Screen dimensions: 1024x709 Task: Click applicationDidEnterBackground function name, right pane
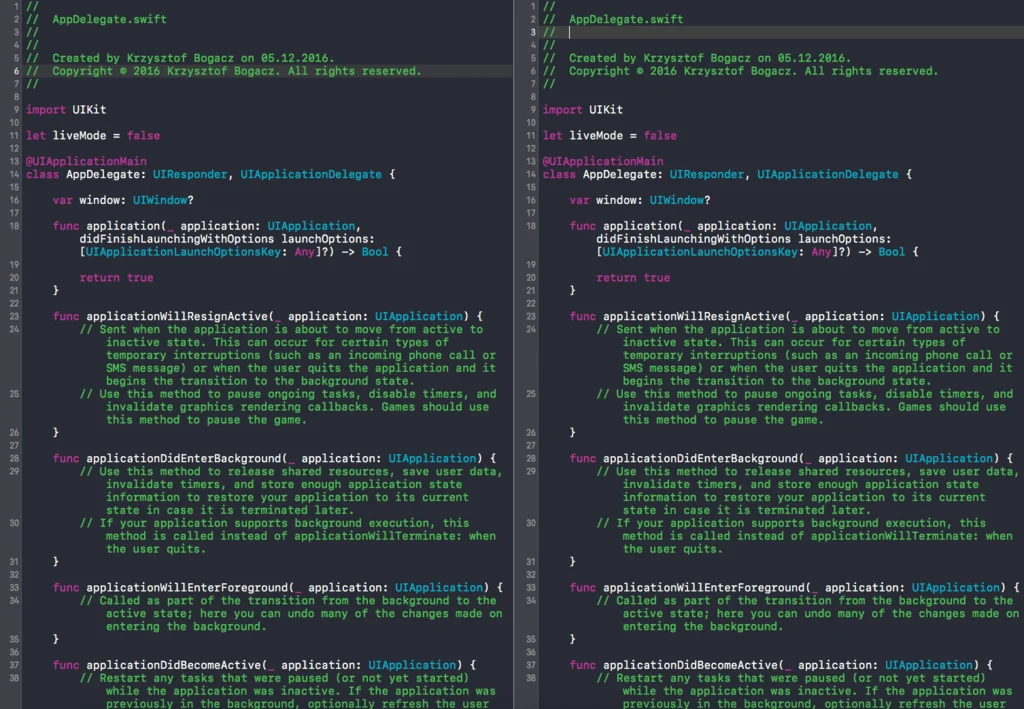700,458
